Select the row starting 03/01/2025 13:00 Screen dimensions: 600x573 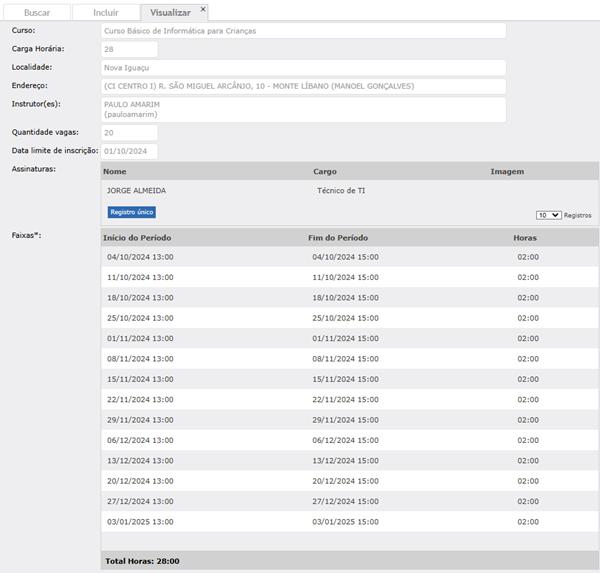coord(140,521)
